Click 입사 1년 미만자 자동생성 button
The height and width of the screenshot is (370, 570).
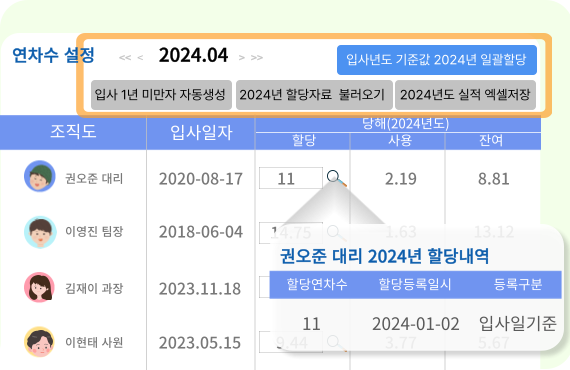coord(161,95)
